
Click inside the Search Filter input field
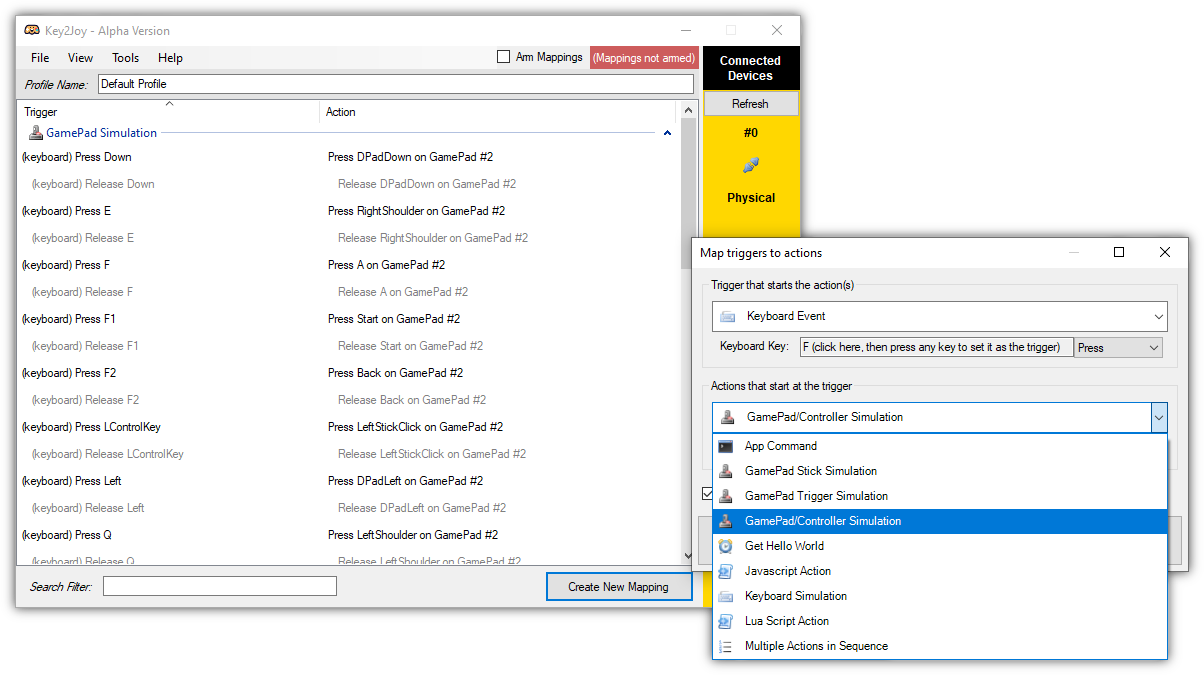click(219, 586)
